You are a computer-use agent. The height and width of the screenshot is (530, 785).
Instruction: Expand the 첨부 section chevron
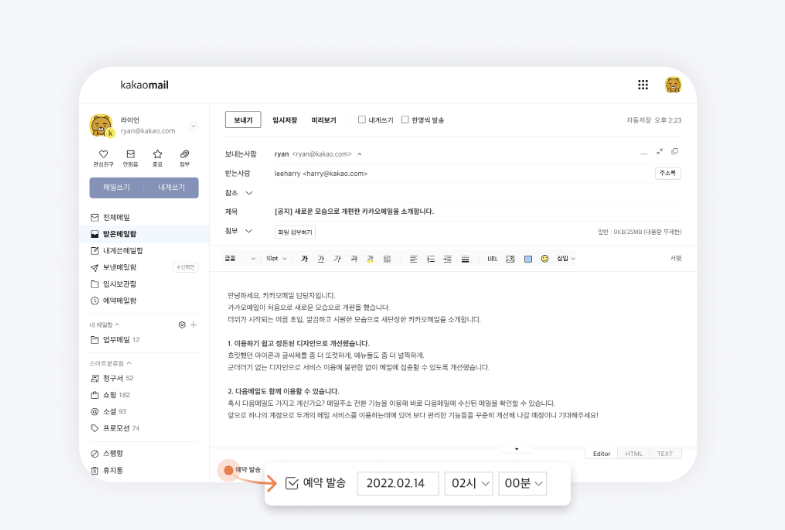(x=248, y=231)
